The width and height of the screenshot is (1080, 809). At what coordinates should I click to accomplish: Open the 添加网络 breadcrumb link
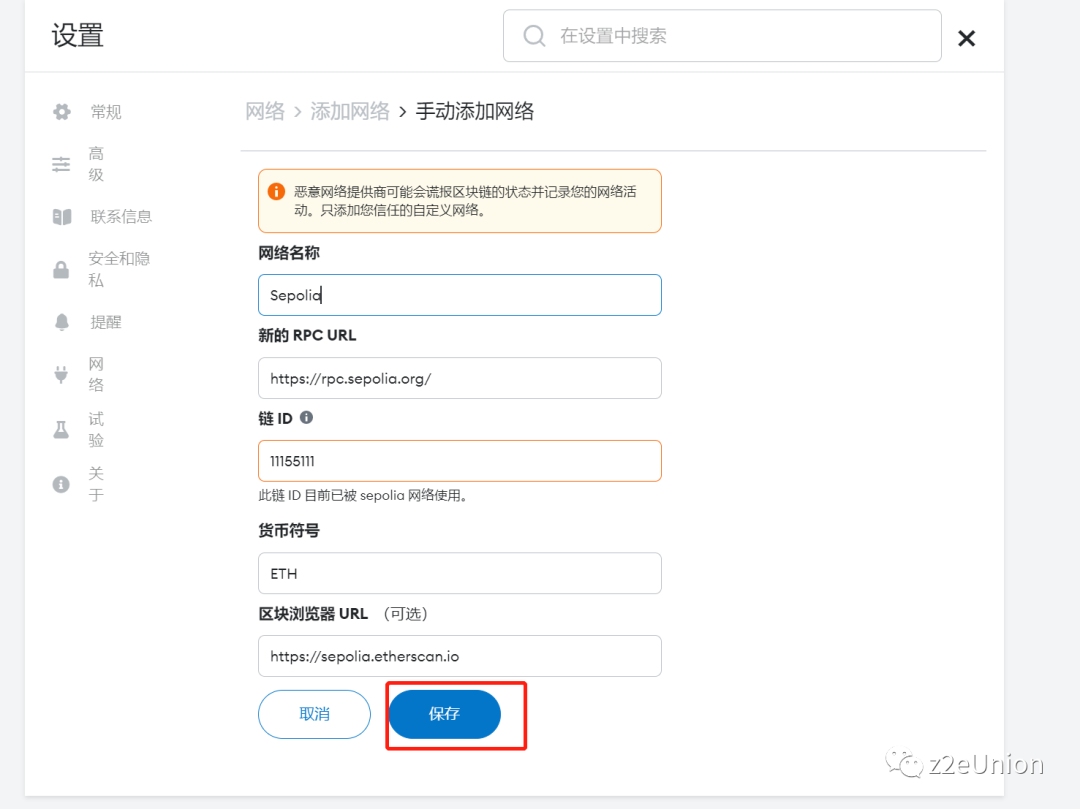pyautogui.click(x=350, y=111)
